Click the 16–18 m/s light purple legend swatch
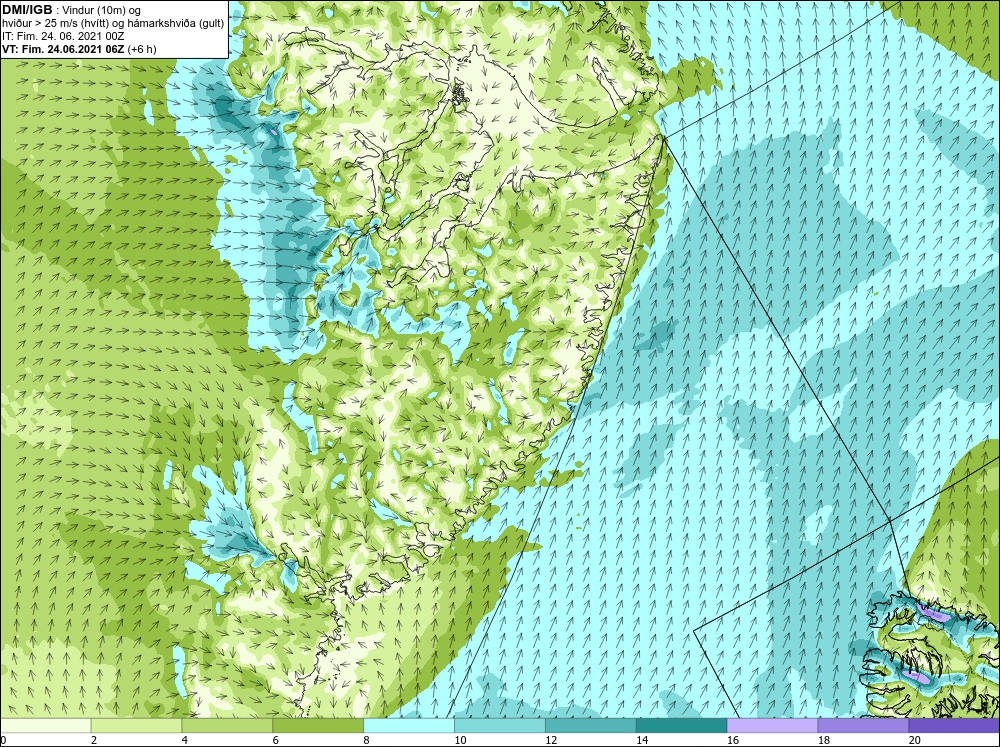1000x747 pixels. [772, 725]
